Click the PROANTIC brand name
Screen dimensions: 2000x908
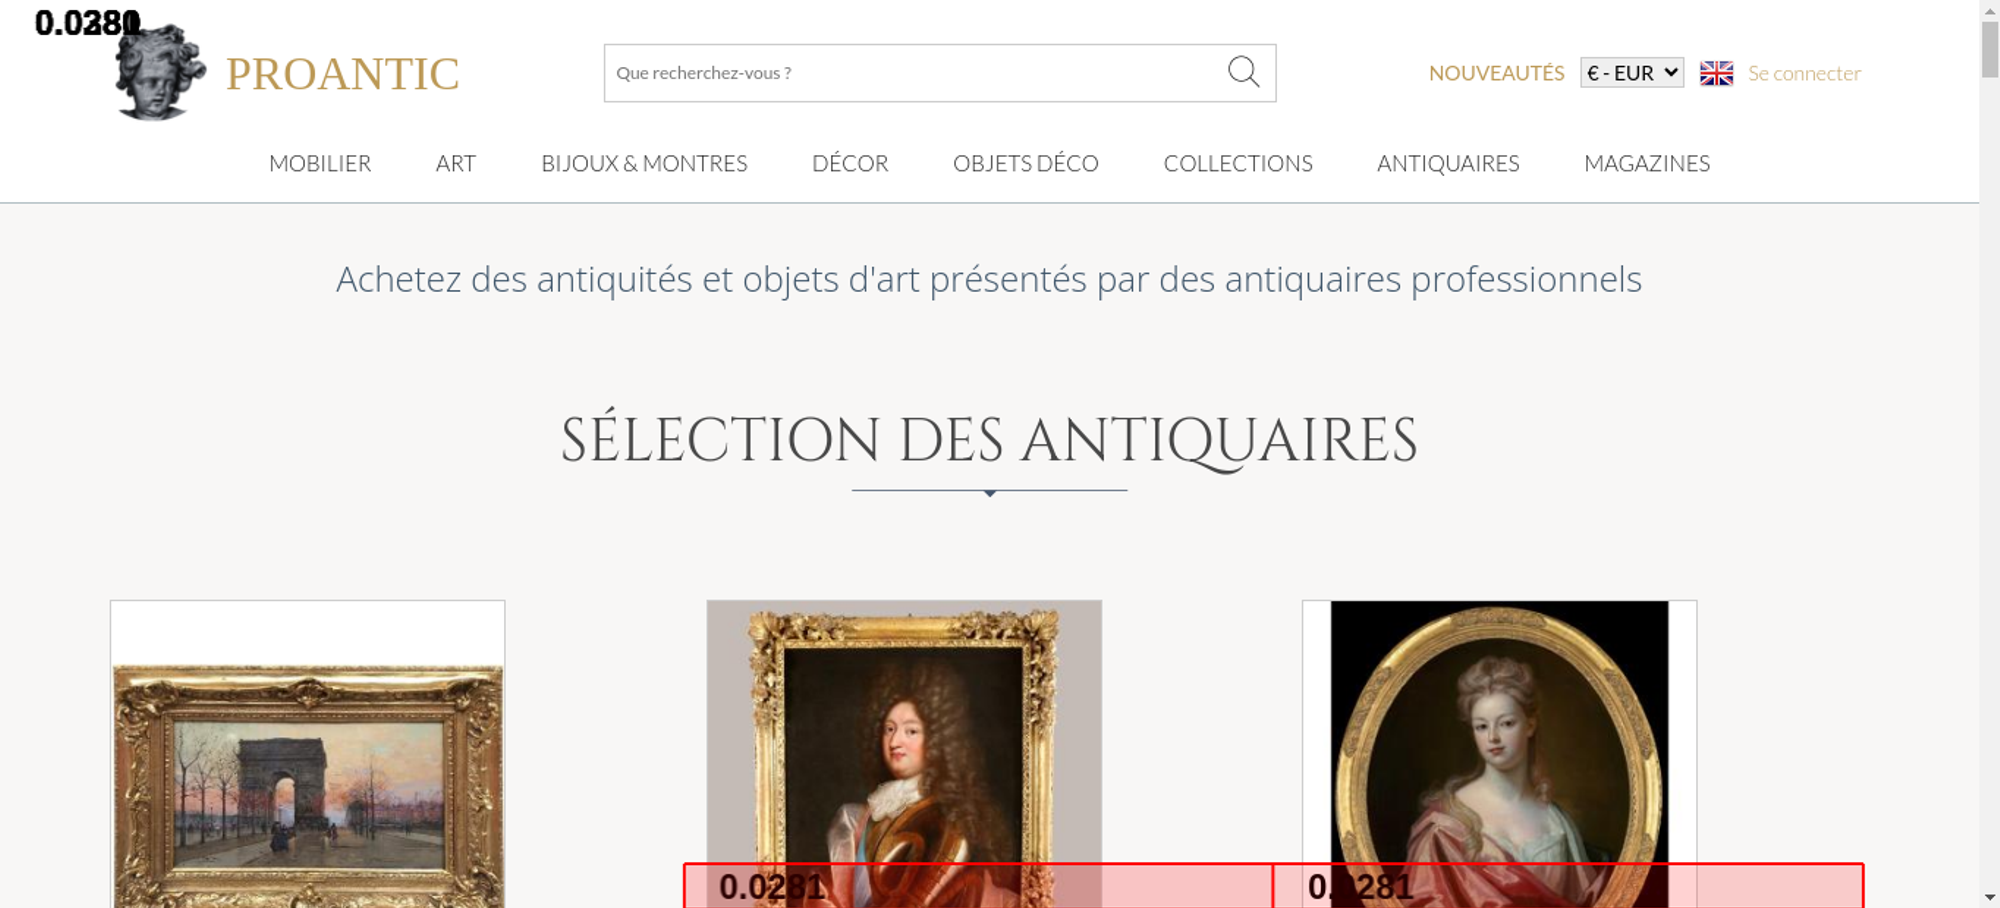click(x=342, y=74)
